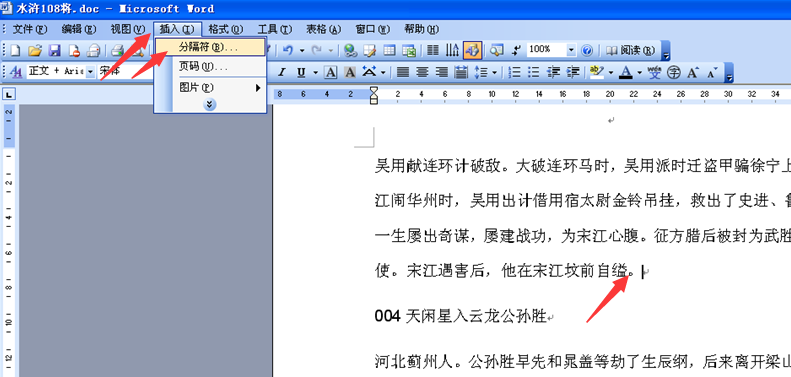
Task: Click the tab stop selector box
Action: click(9, 94)
